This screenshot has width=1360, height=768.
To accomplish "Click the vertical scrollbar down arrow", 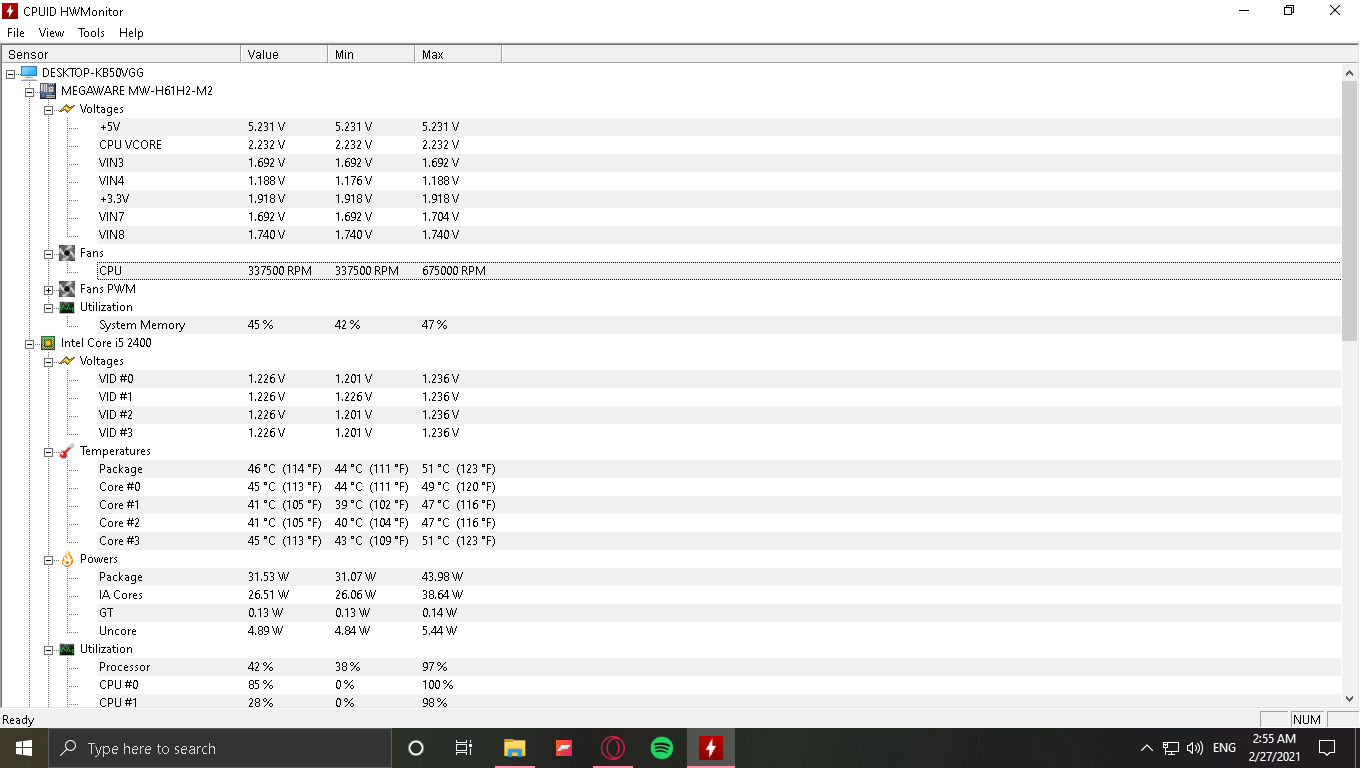I will (1349, 699).
